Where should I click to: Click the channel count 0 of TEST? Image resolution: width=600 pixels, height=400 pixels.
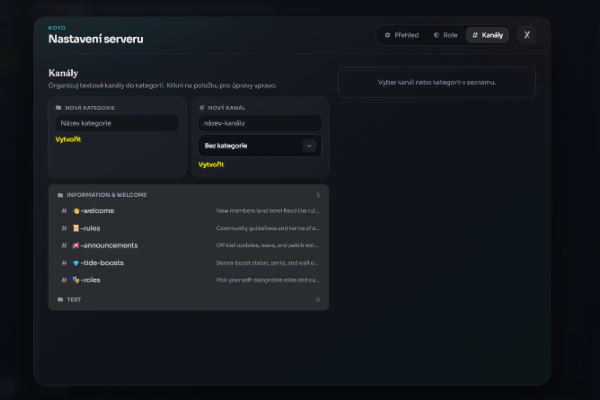318,300
